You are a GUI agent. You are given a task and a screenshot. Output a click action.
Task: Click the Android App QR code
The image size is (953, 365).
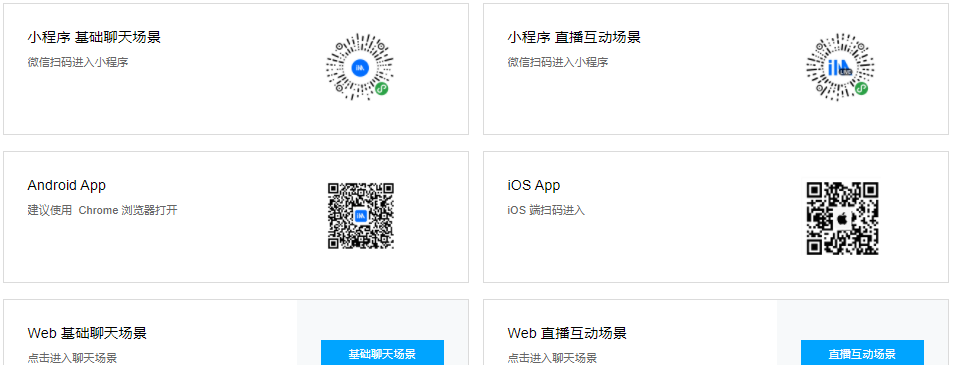click(361, 216)
